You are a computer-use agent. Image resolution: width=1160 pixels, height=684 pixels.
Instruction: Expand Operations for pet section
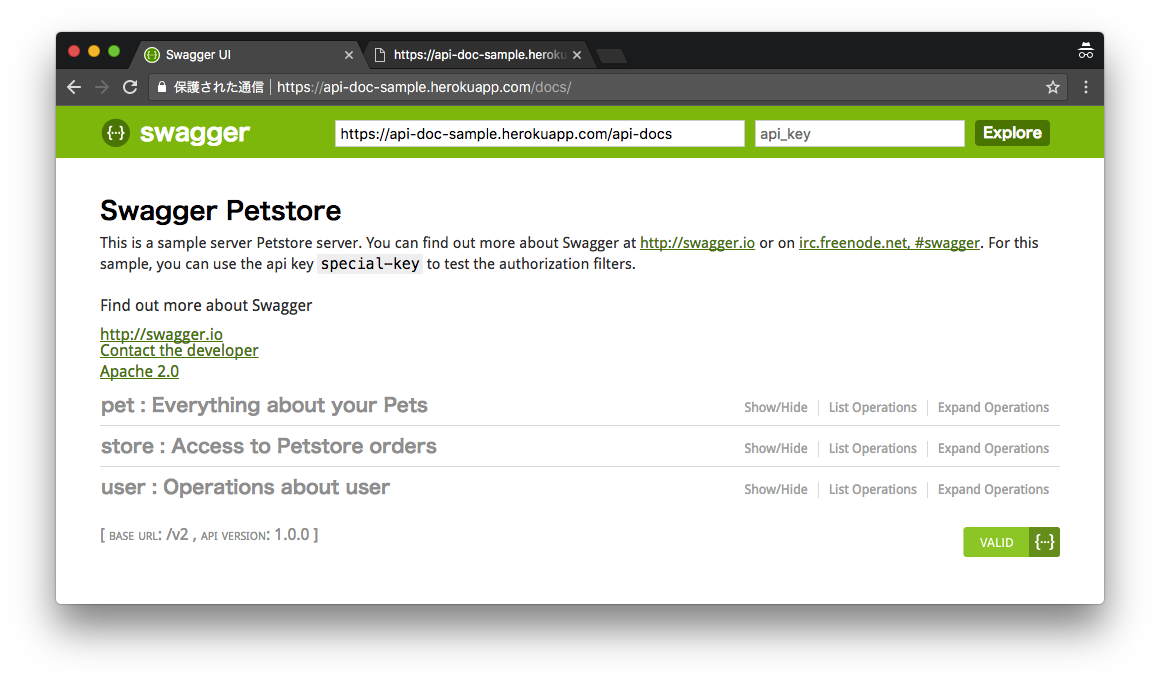[x=993, y=407]
